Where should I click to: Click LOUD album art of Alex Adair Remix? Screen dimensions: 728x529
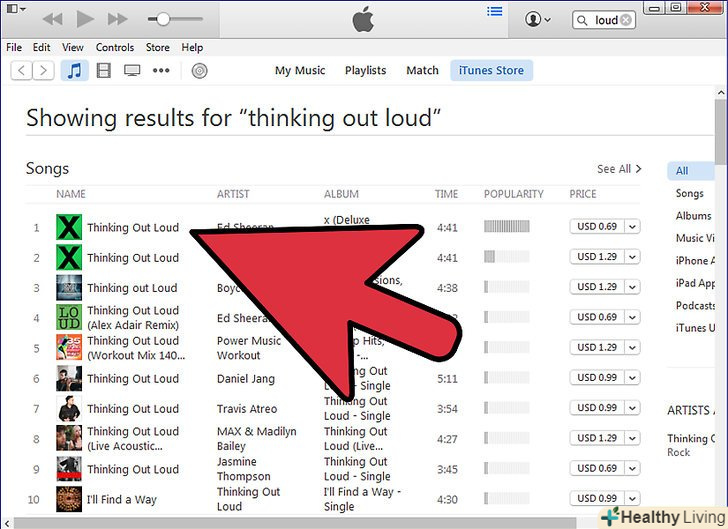[x=69, y=318]
